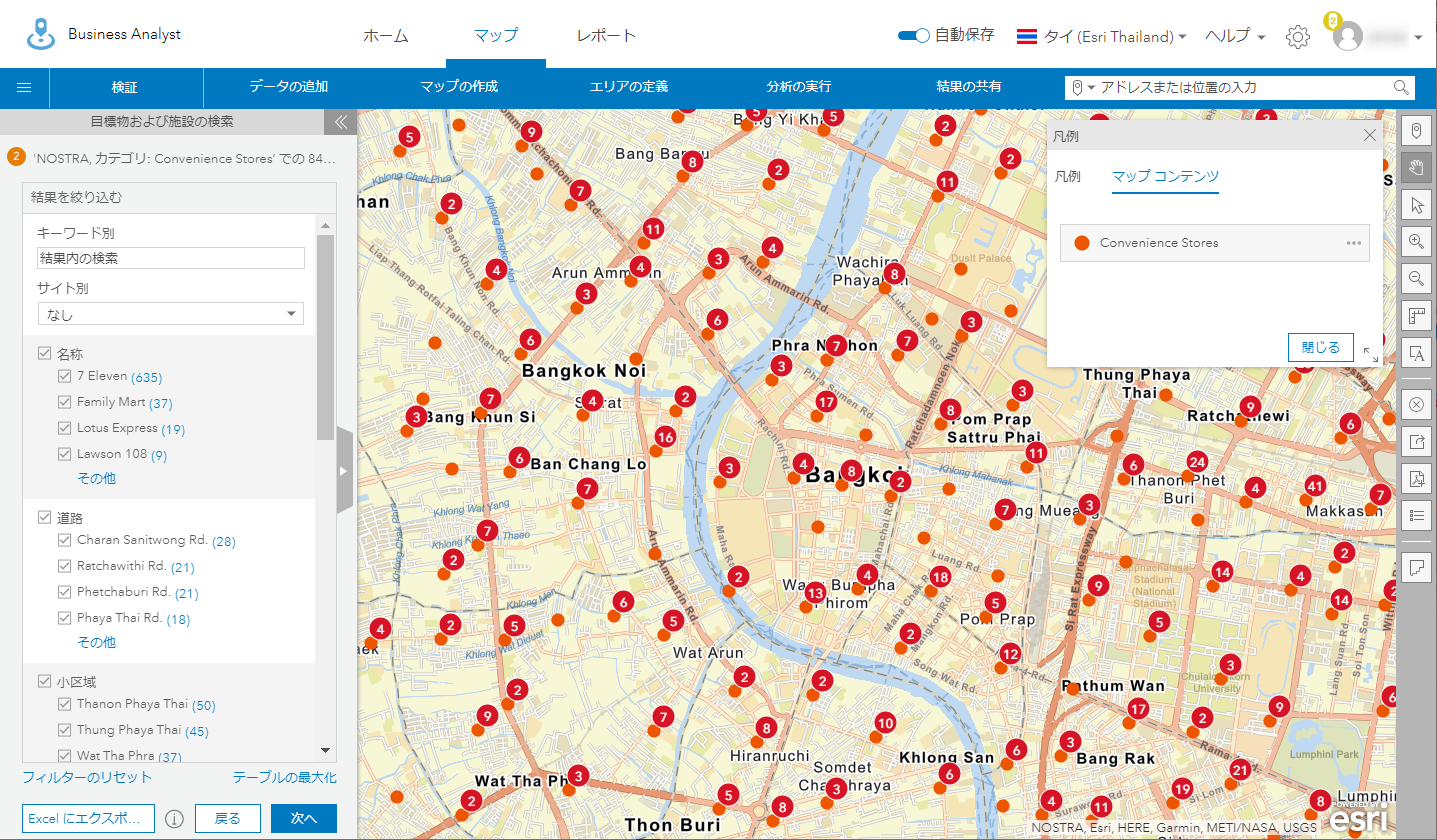Collapse the side panel with double chevron
The height and width of the screenshot is (840, 1437).
tap(340, 122)
